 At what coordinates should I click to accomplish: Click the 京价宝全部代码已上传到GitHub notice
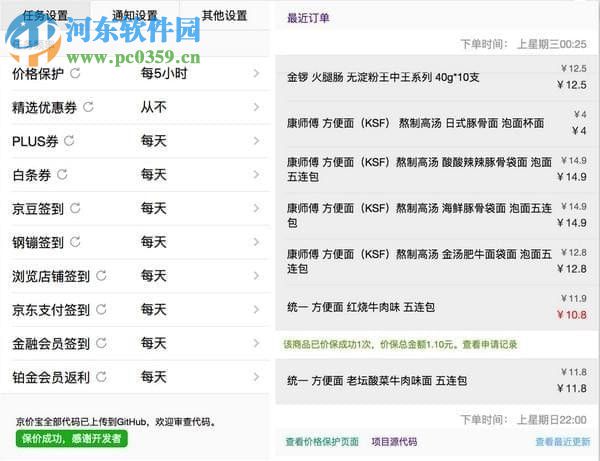[116, 422]
